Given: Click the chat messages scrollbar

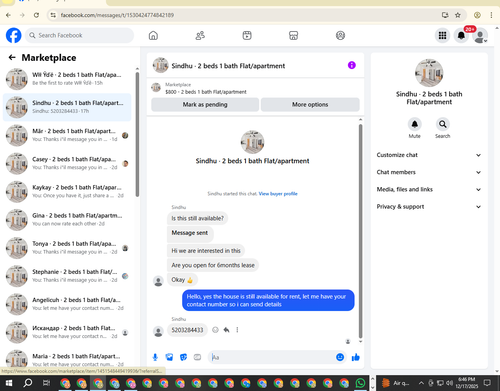Looking at the screenshot, I should (x=360, y=231).
